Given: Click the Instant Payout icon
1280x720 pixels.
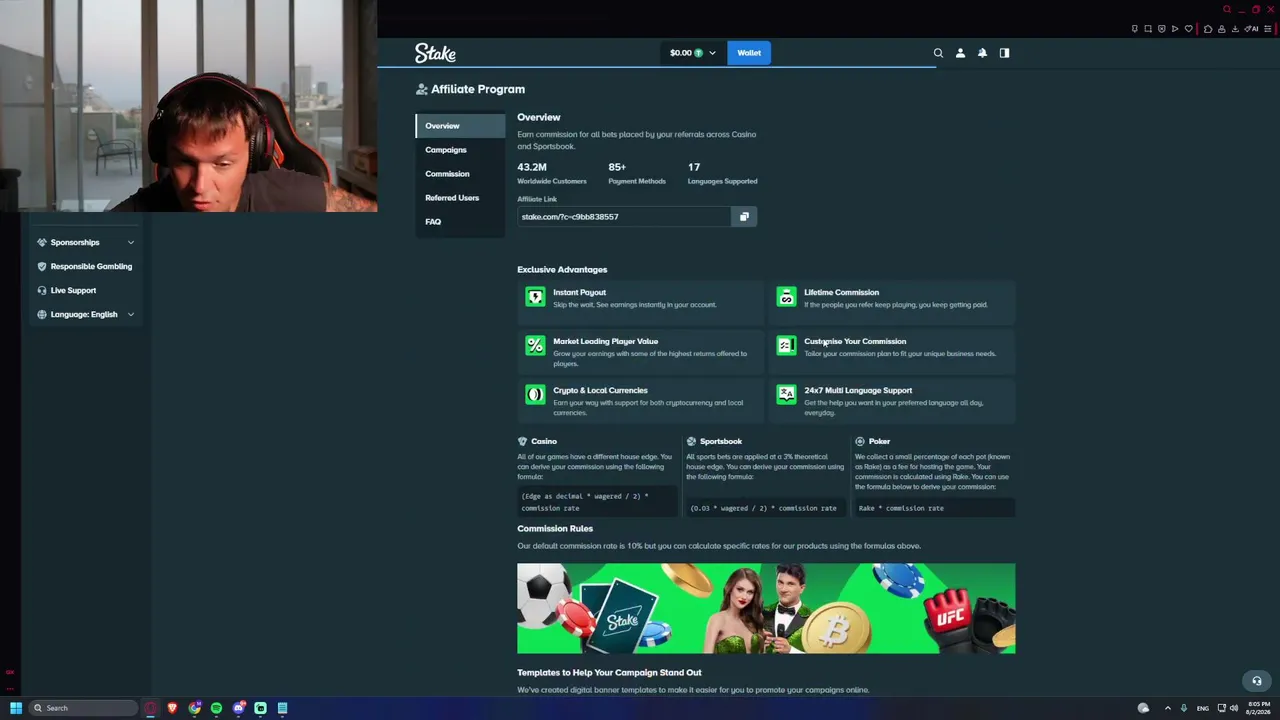Looking at the screenshot, I should (535, 297).
